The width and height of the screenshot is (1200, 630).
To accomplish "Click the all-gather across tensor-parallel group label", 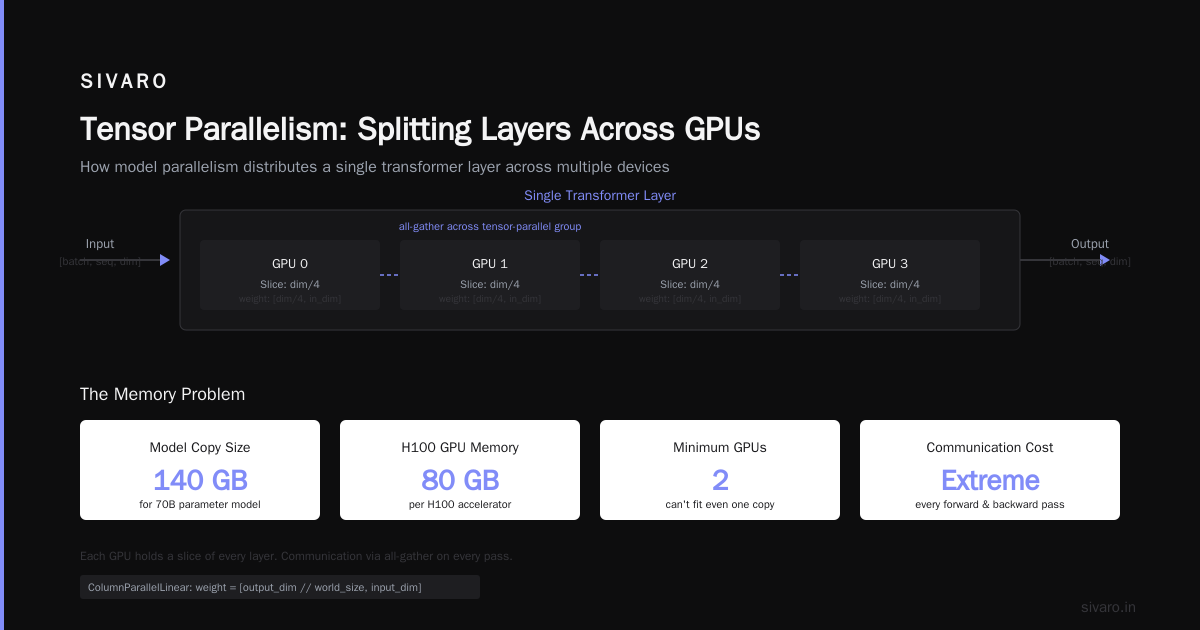I will coord(490,227).
